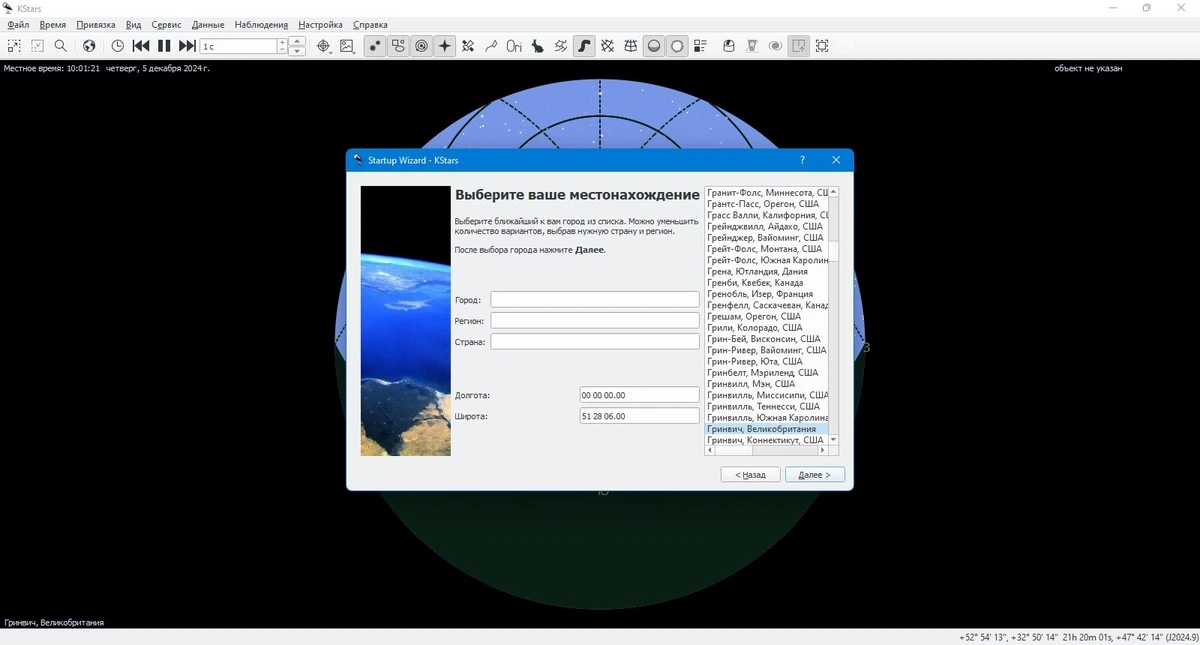The image size is (1200, 645).
Task: Pause the simulation clock
Action: 164,46
